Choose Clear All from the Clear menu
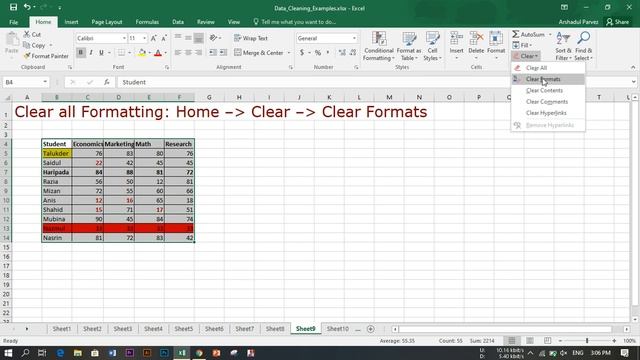Viewport: 640px width, 360px height. (x=548, y=68)
